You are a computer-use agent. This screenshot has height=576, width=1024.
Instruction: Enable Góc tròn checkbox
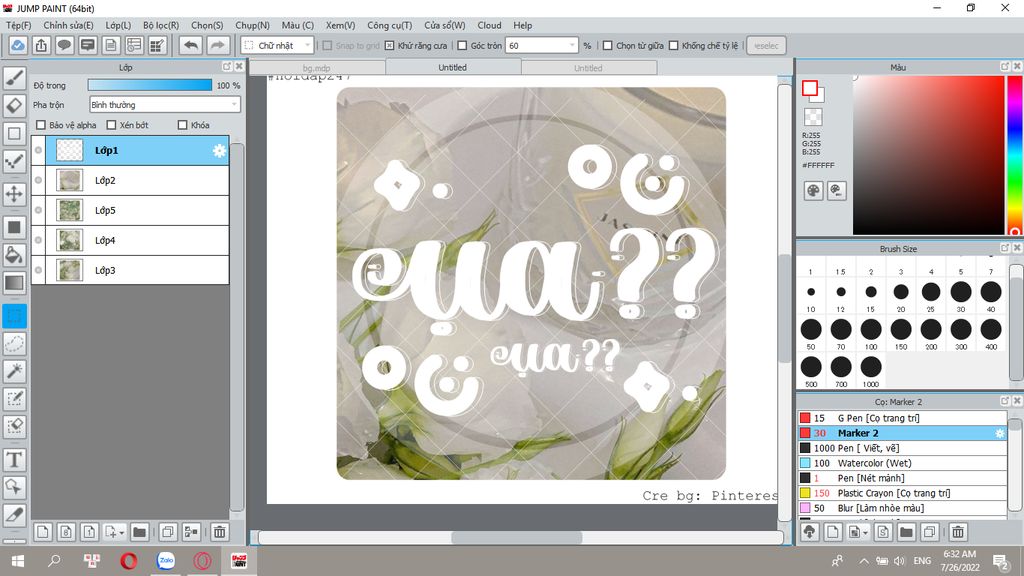(x=462, y=46)
